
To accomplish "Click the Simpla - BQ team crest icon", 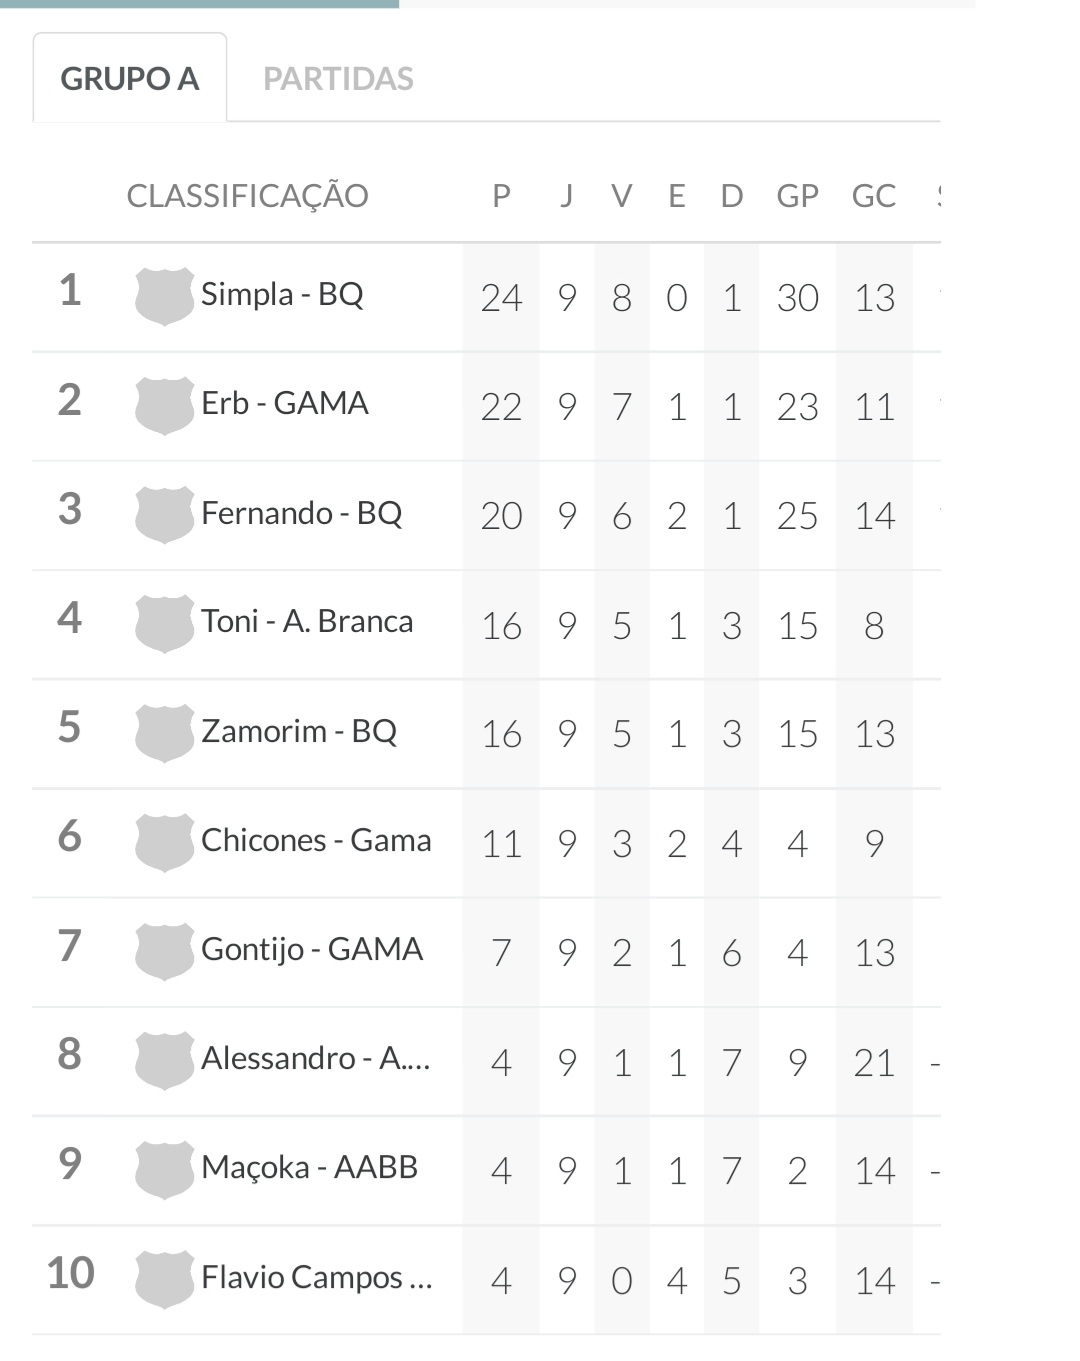I will pos(164,296).
